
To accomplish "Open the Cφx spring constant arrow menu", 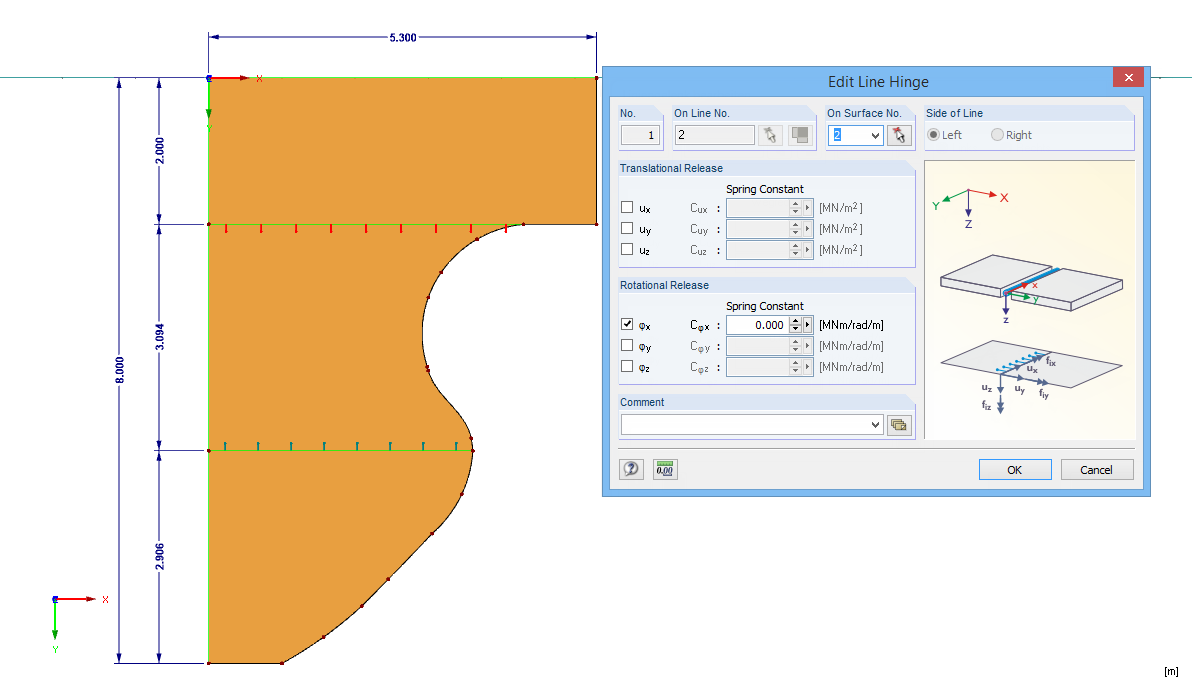I will [x=807, y=325].
